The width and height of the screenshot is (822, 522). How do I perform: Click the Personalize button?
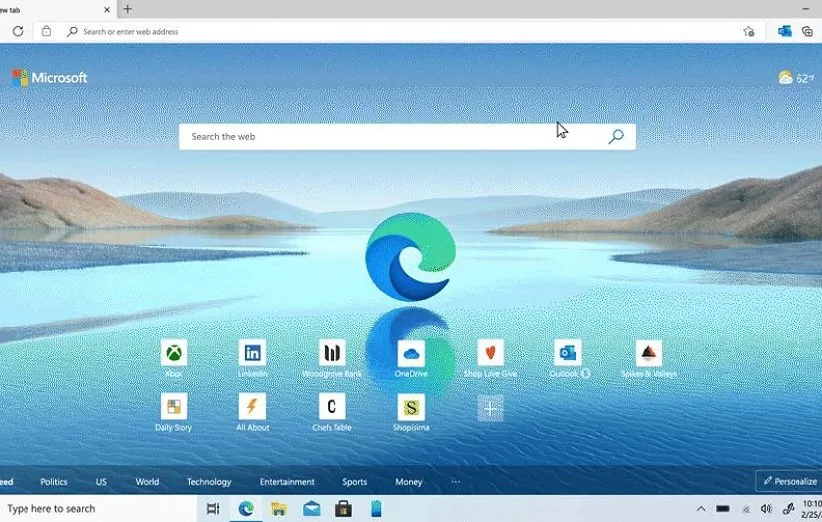point(789,481)
